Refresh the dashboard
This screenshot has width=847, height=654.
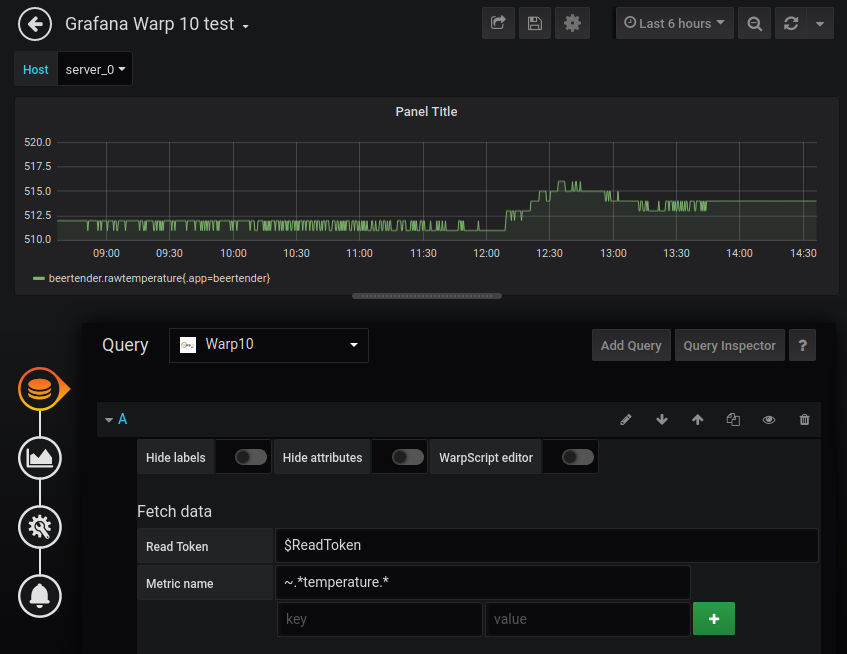(x=791, y=23)
